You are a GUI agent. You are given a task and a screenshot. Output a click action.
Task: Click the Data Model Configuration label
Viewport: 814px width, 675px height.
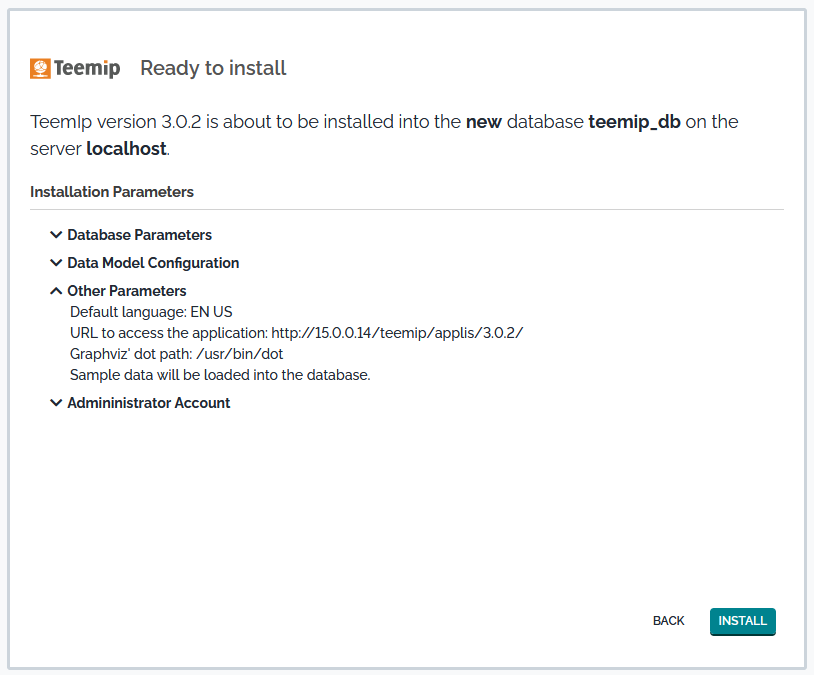153,263
